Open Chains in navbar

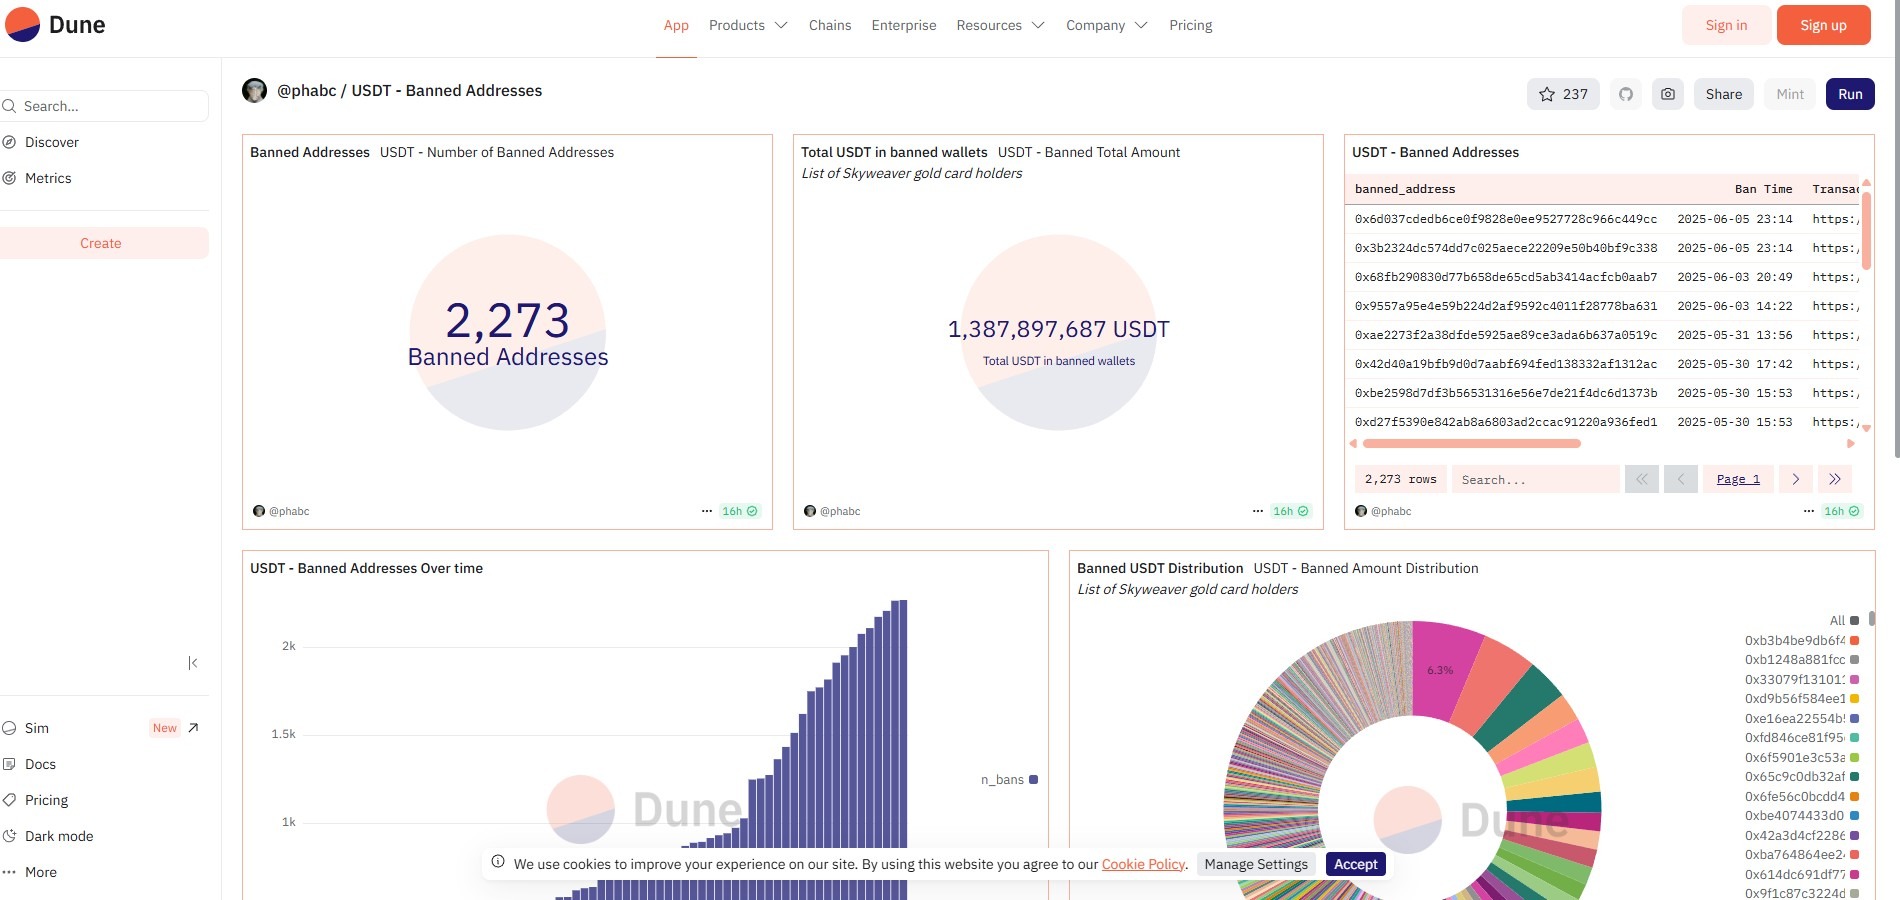point(830,25)
